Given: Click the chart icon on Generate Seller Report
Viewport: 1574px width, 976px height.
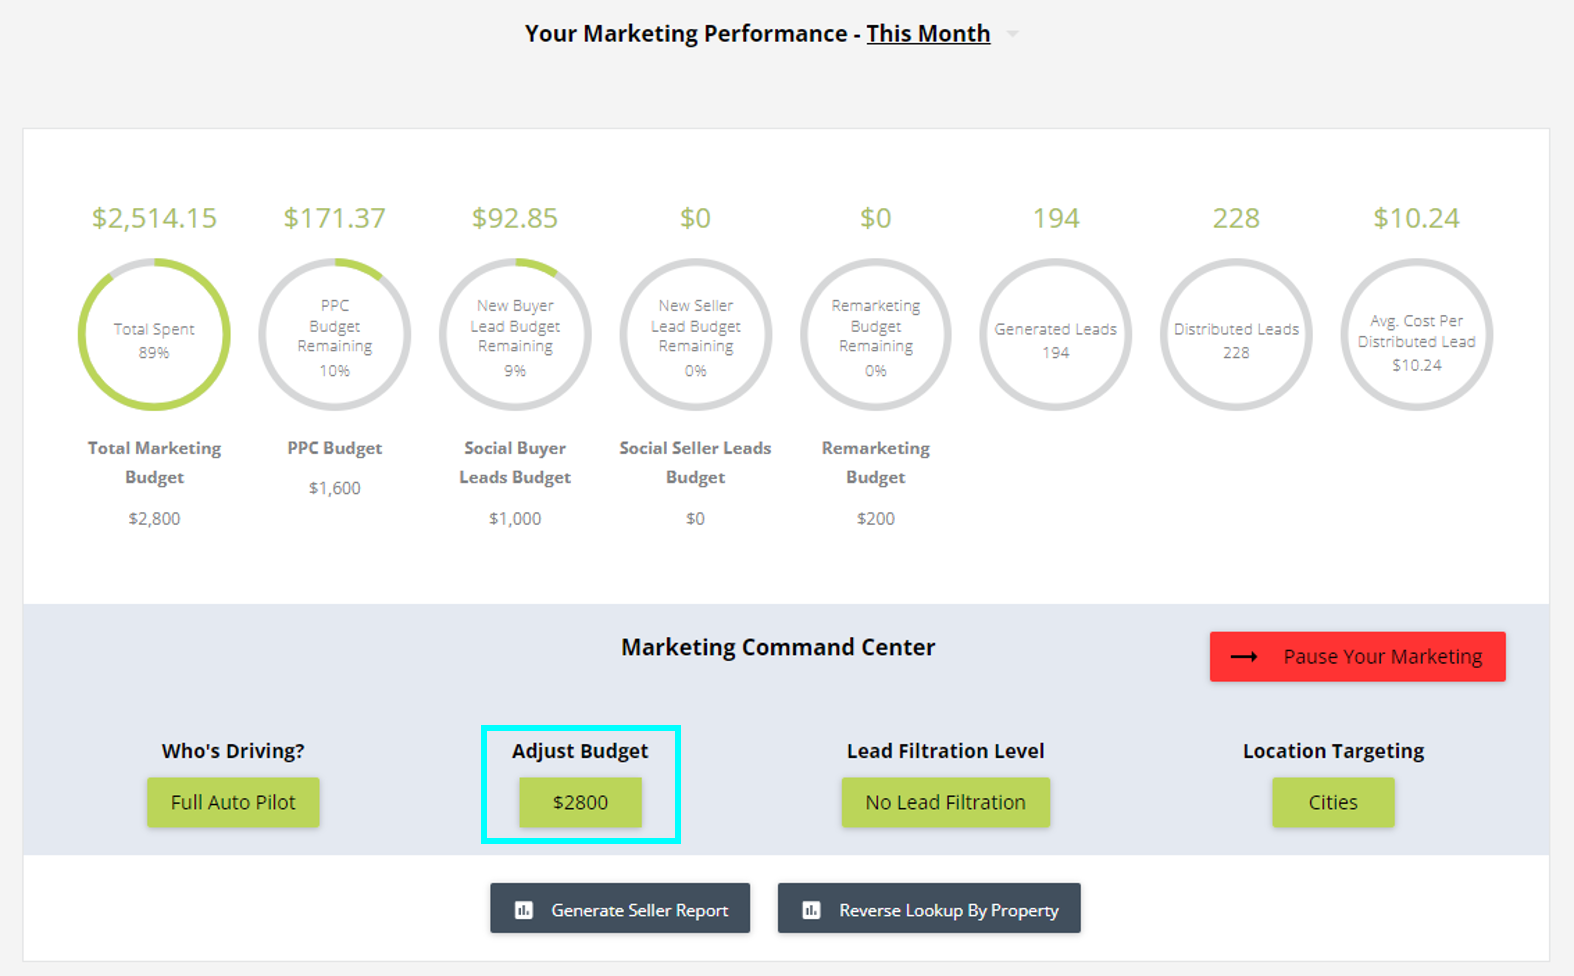Looking at the screenshot, I should [x=524, y=910].
